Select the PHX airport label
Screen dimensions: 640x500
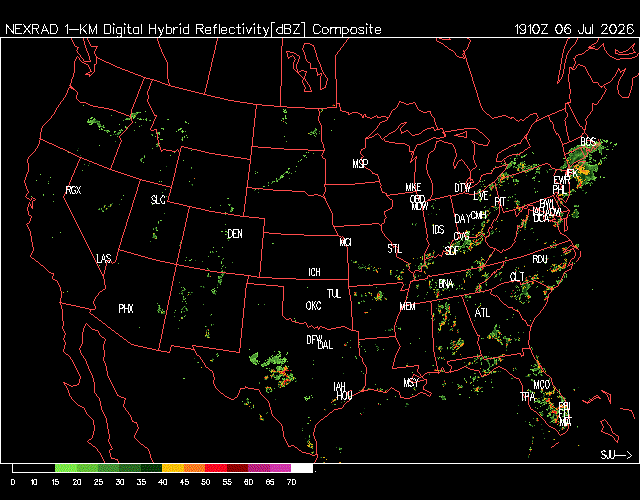click(126, 309)
